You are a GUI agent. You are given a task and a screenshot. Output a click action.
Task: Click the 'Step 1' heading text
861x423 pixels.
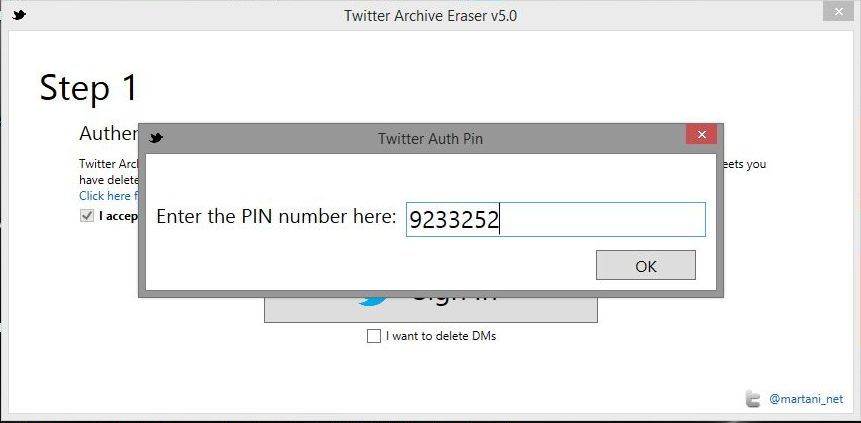[x=88, y=88]
